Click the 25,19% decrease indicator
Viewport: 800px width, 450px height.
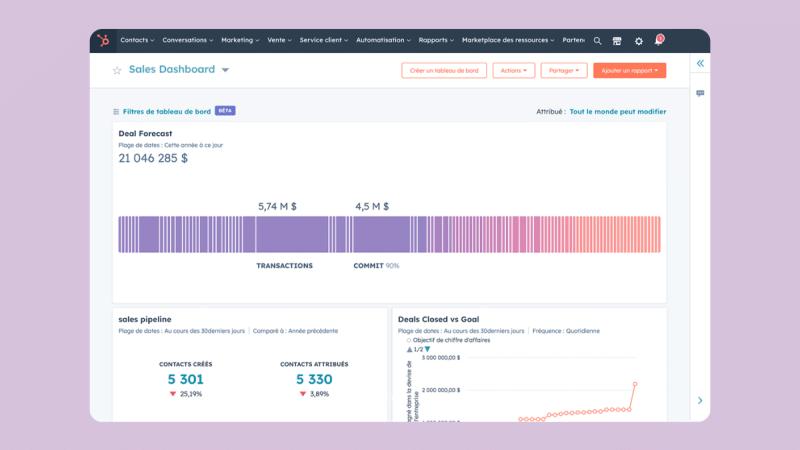coord(186,394)
